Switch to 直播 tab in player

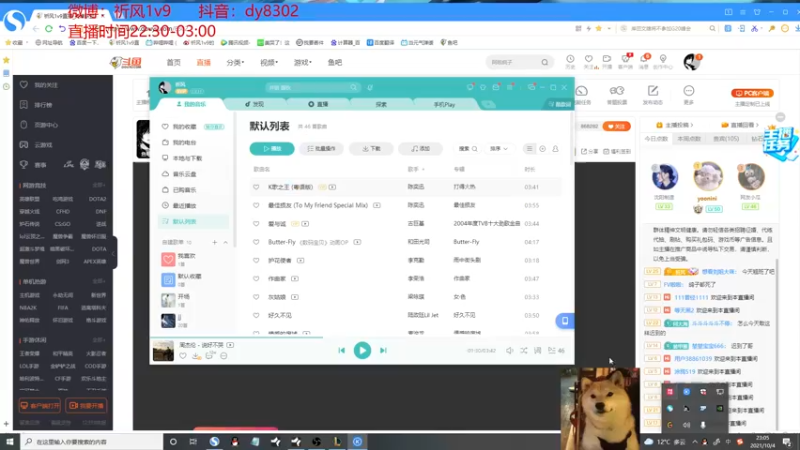(318, 104)
